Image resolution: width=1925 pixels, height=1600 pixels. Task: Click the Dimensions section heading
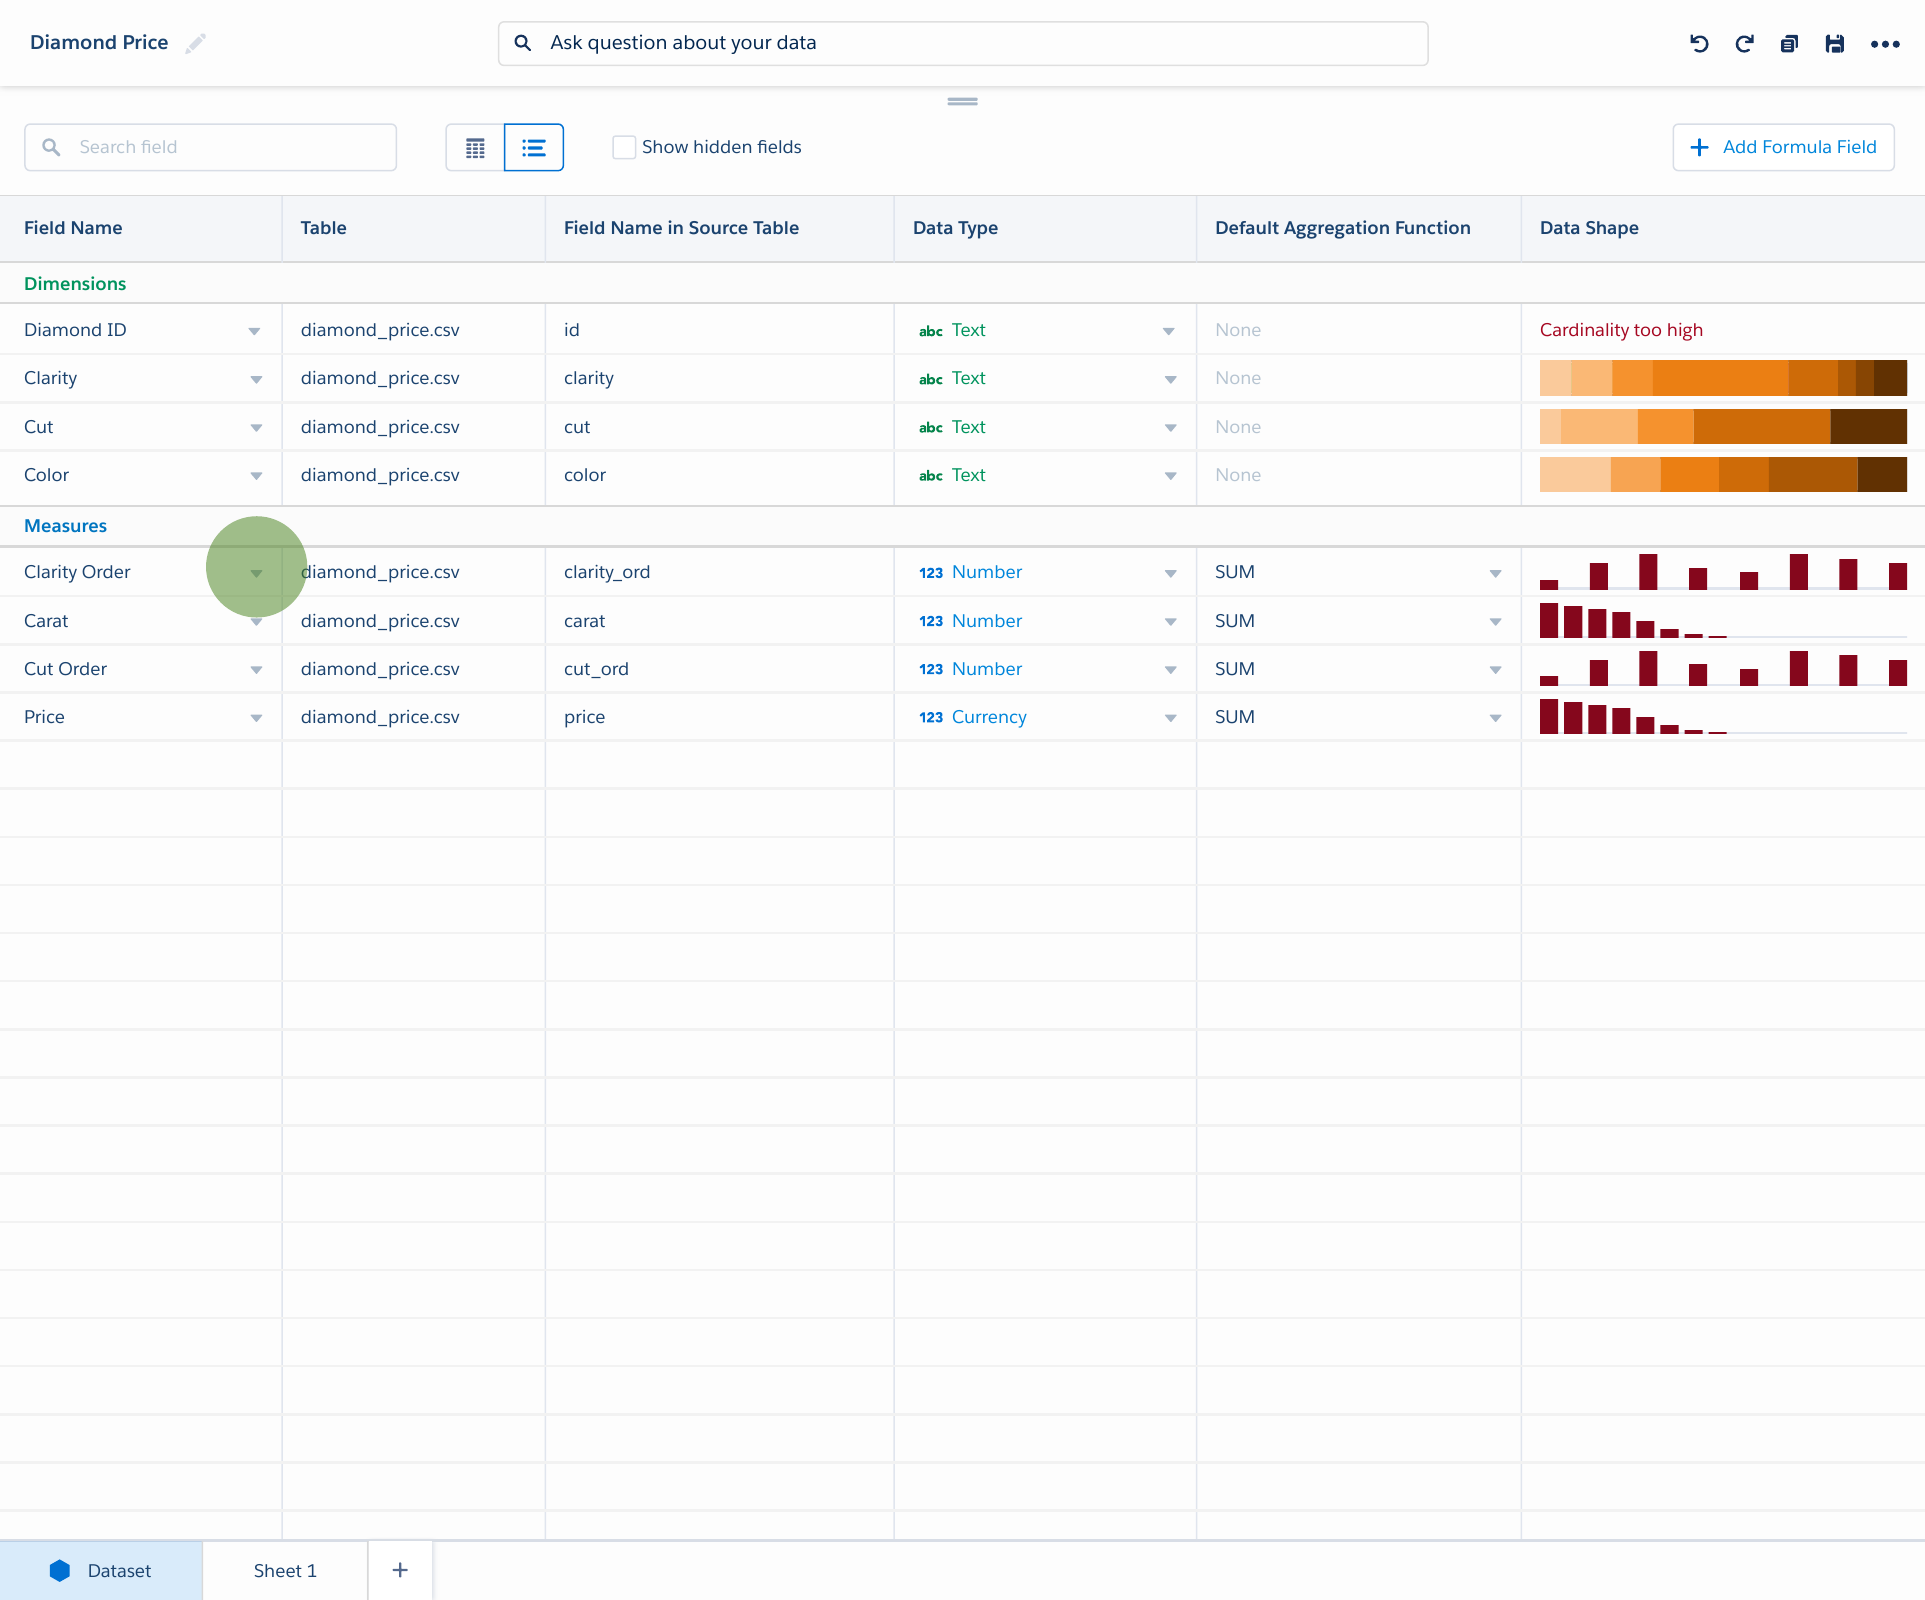[75, 284]
